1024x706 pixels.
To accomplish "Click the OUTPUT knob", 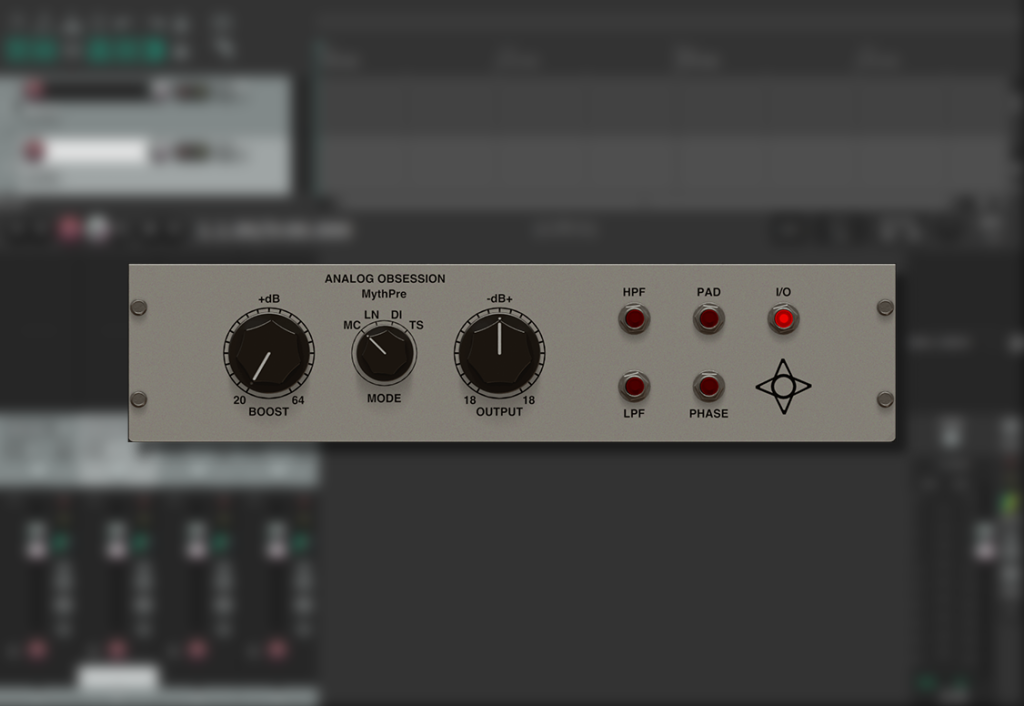I will click(x=500, y=353).
